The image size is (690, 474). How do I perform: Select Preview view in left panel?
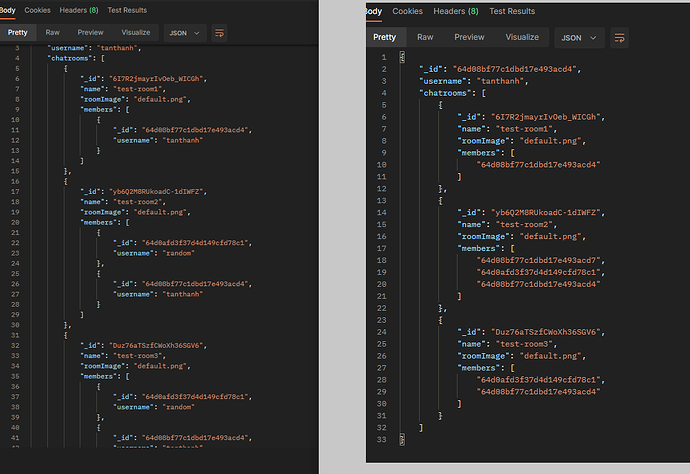pos(91,32)
